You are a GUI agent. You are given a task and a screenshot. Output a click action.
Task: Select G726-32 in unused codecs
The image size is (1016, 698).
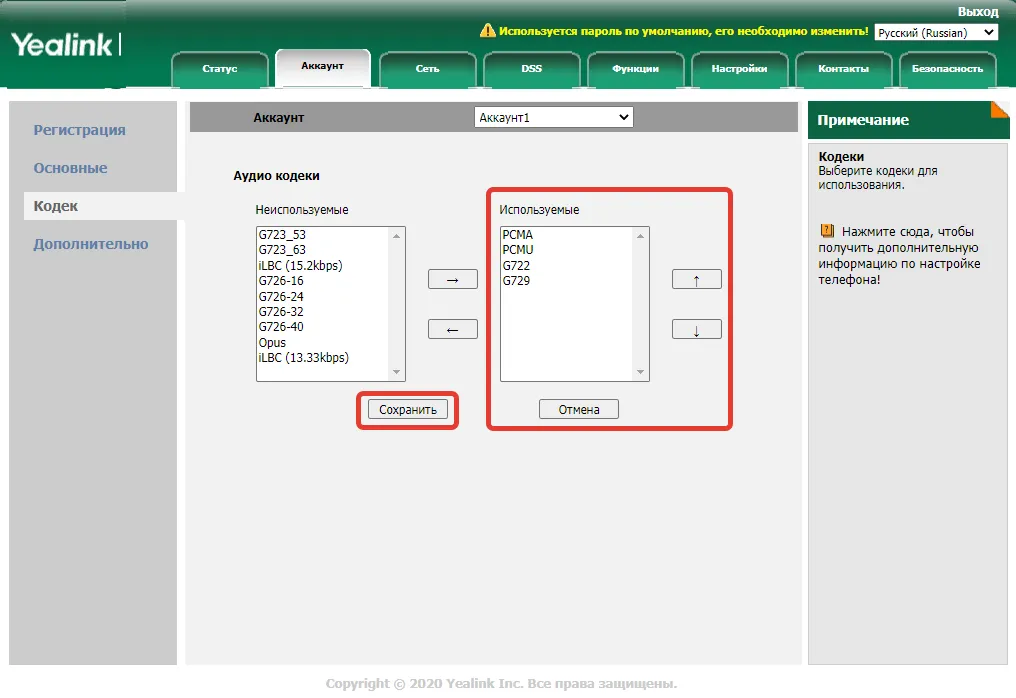(323, 312)
